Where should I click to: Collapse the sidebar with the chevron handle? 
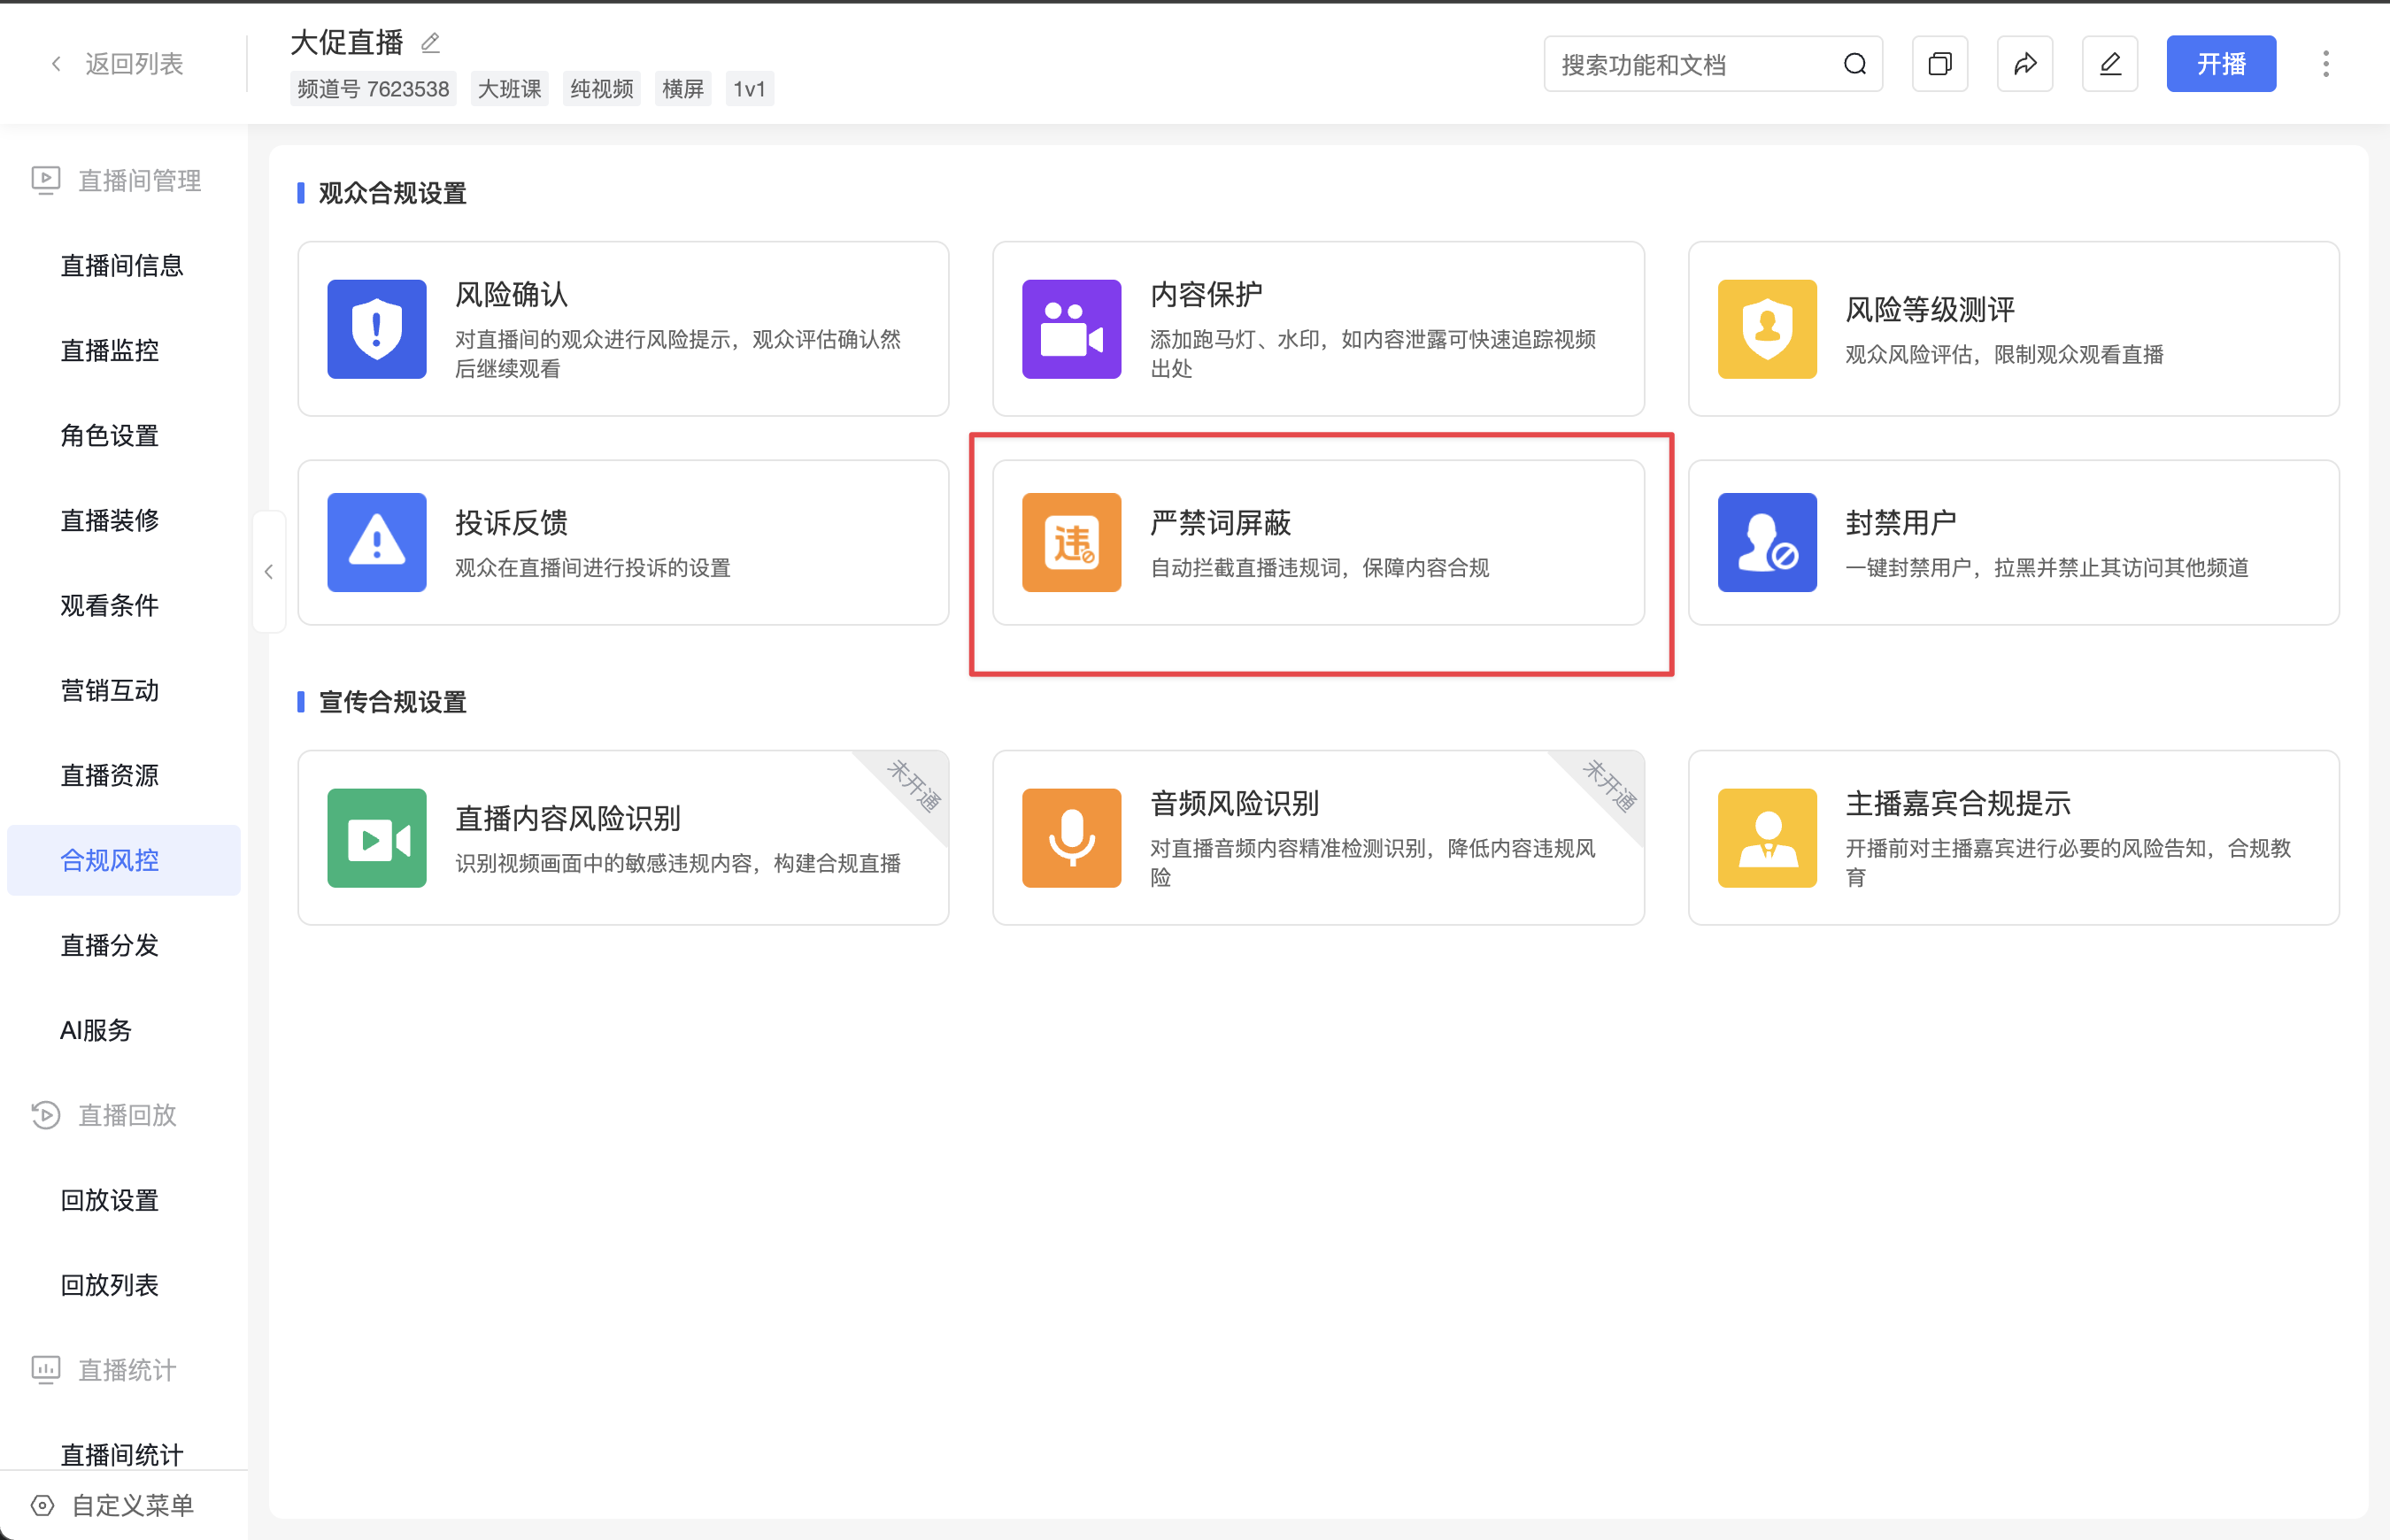coord(269,572)
